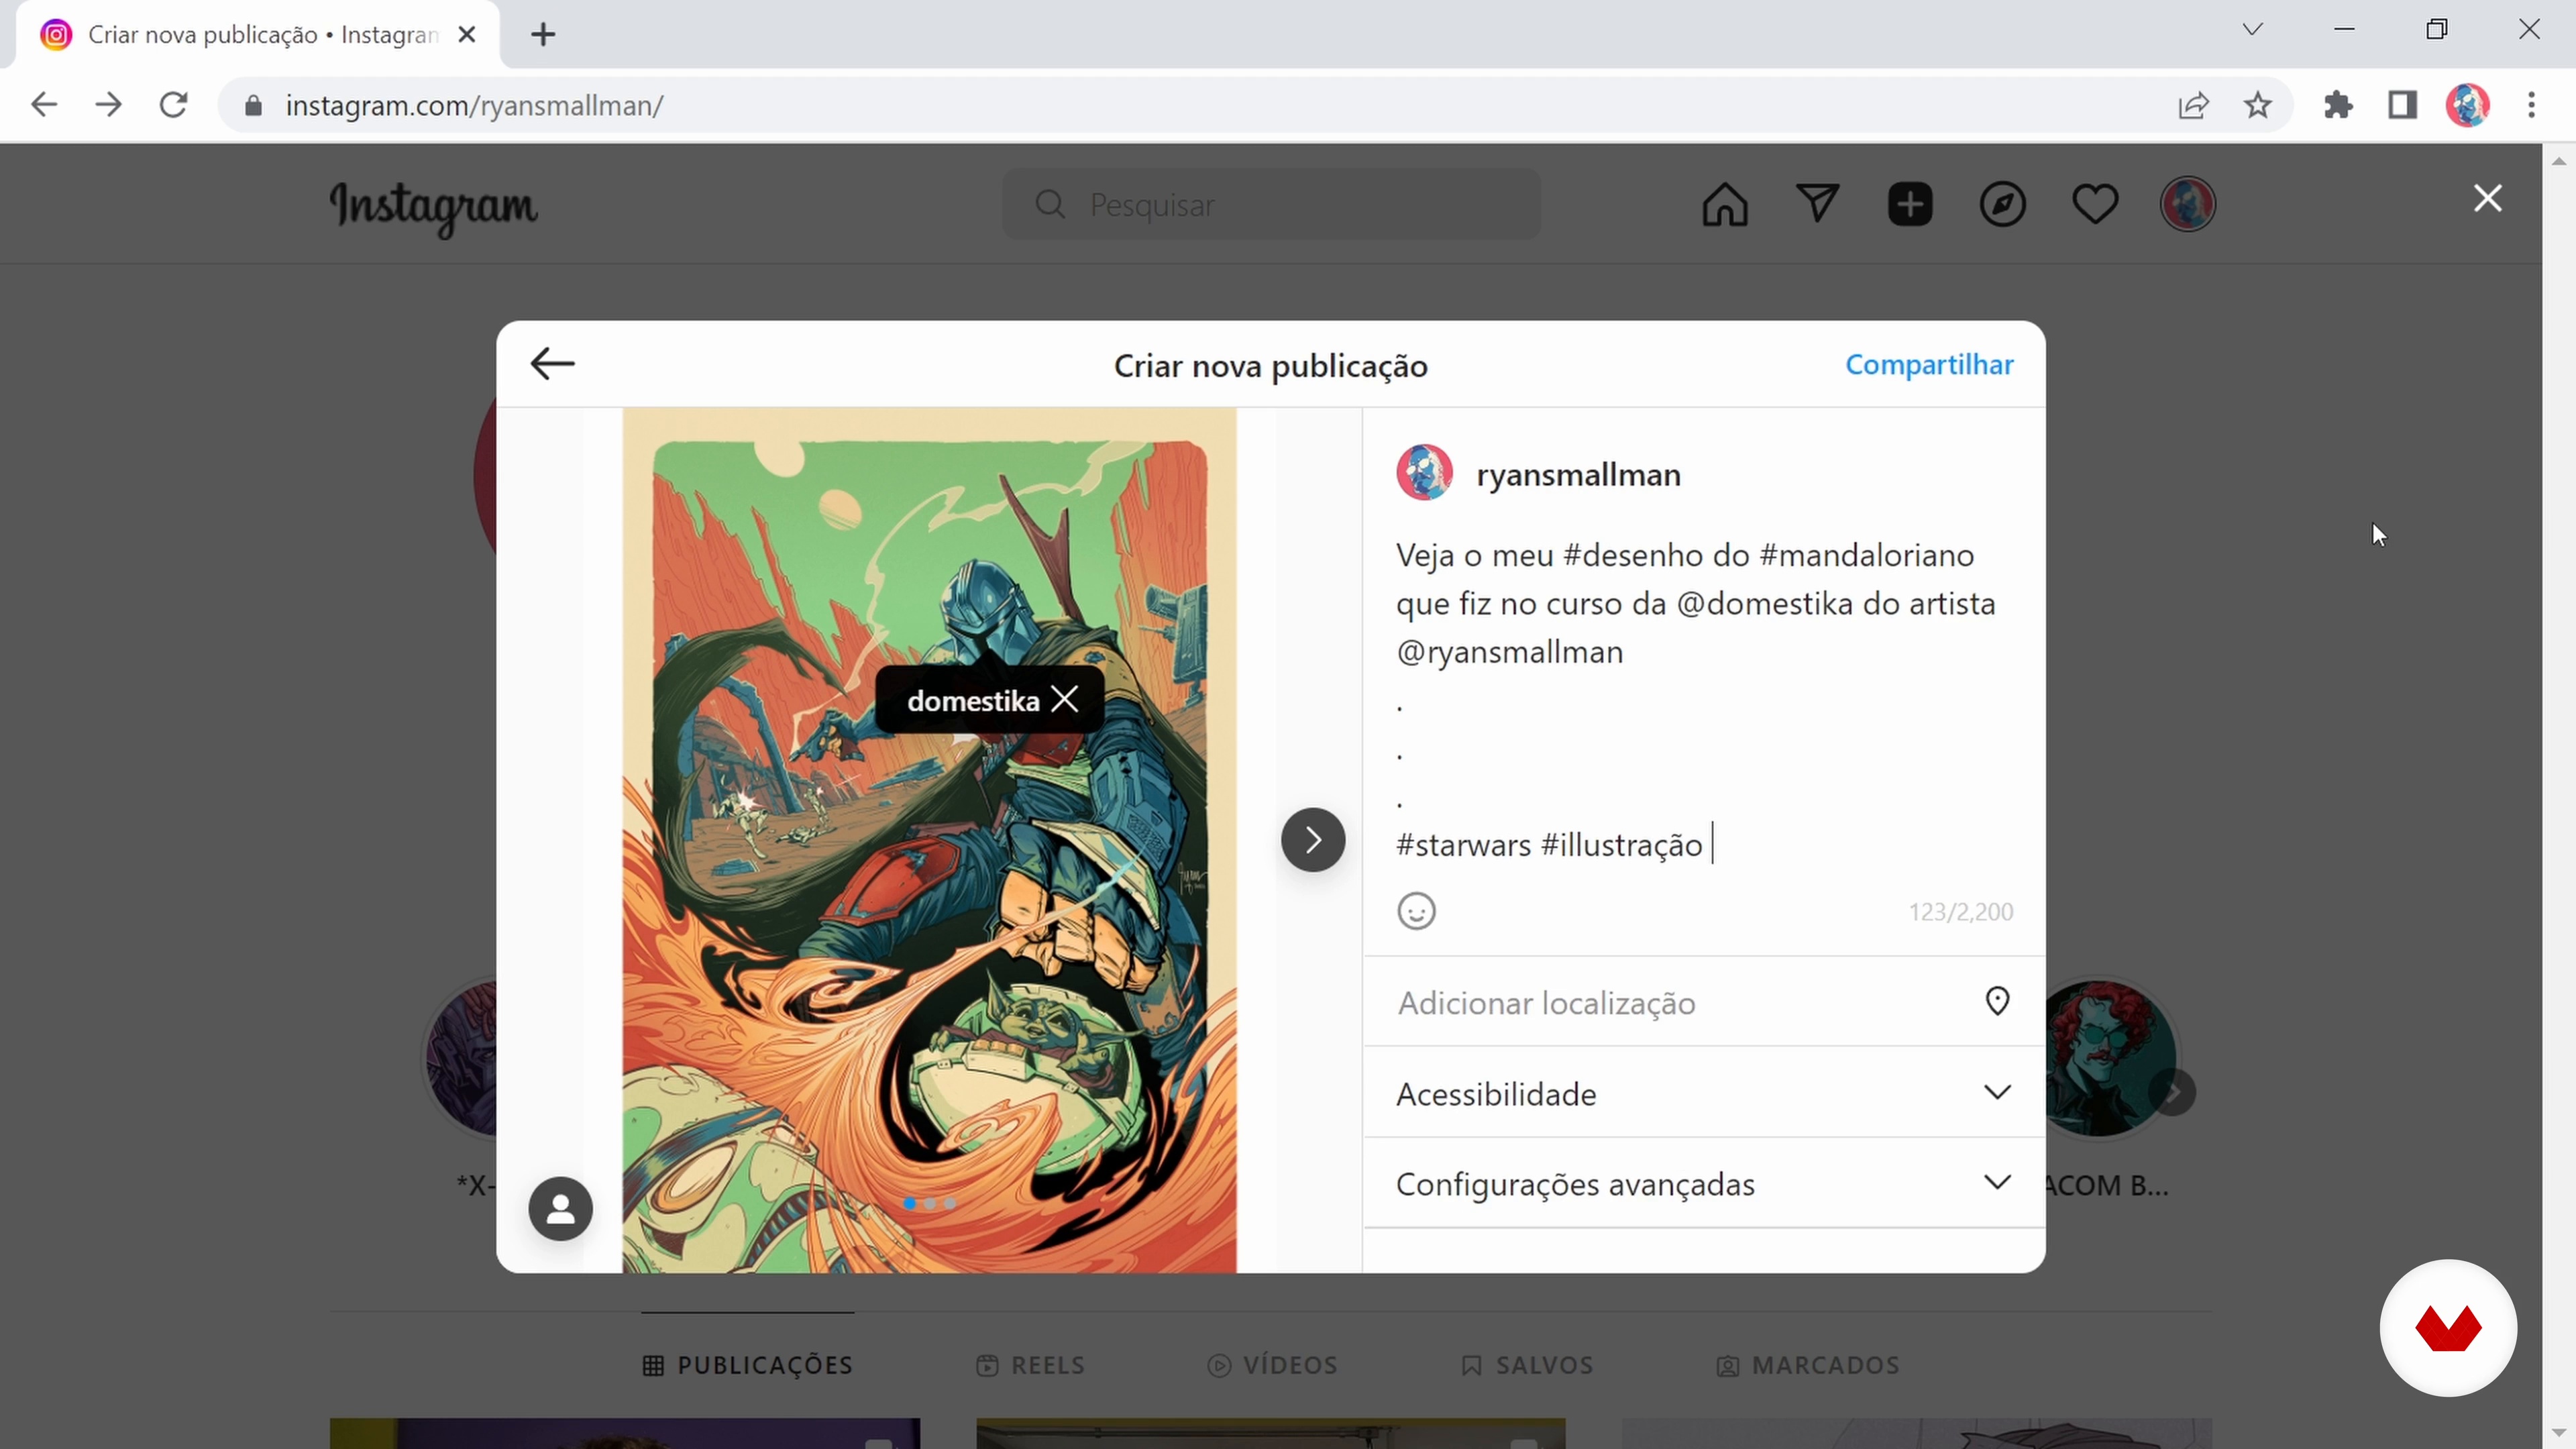Click the new post plus icon
Screen dimensions: 2576x1449
point(1910,204)
